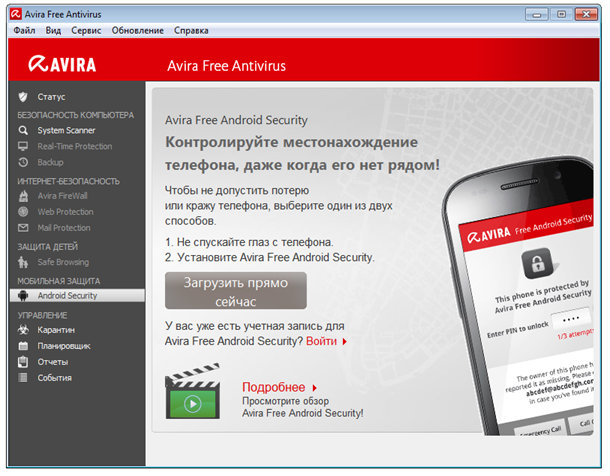Play the video clapperboard overview
610x476 pixels.
coord(193,392)
